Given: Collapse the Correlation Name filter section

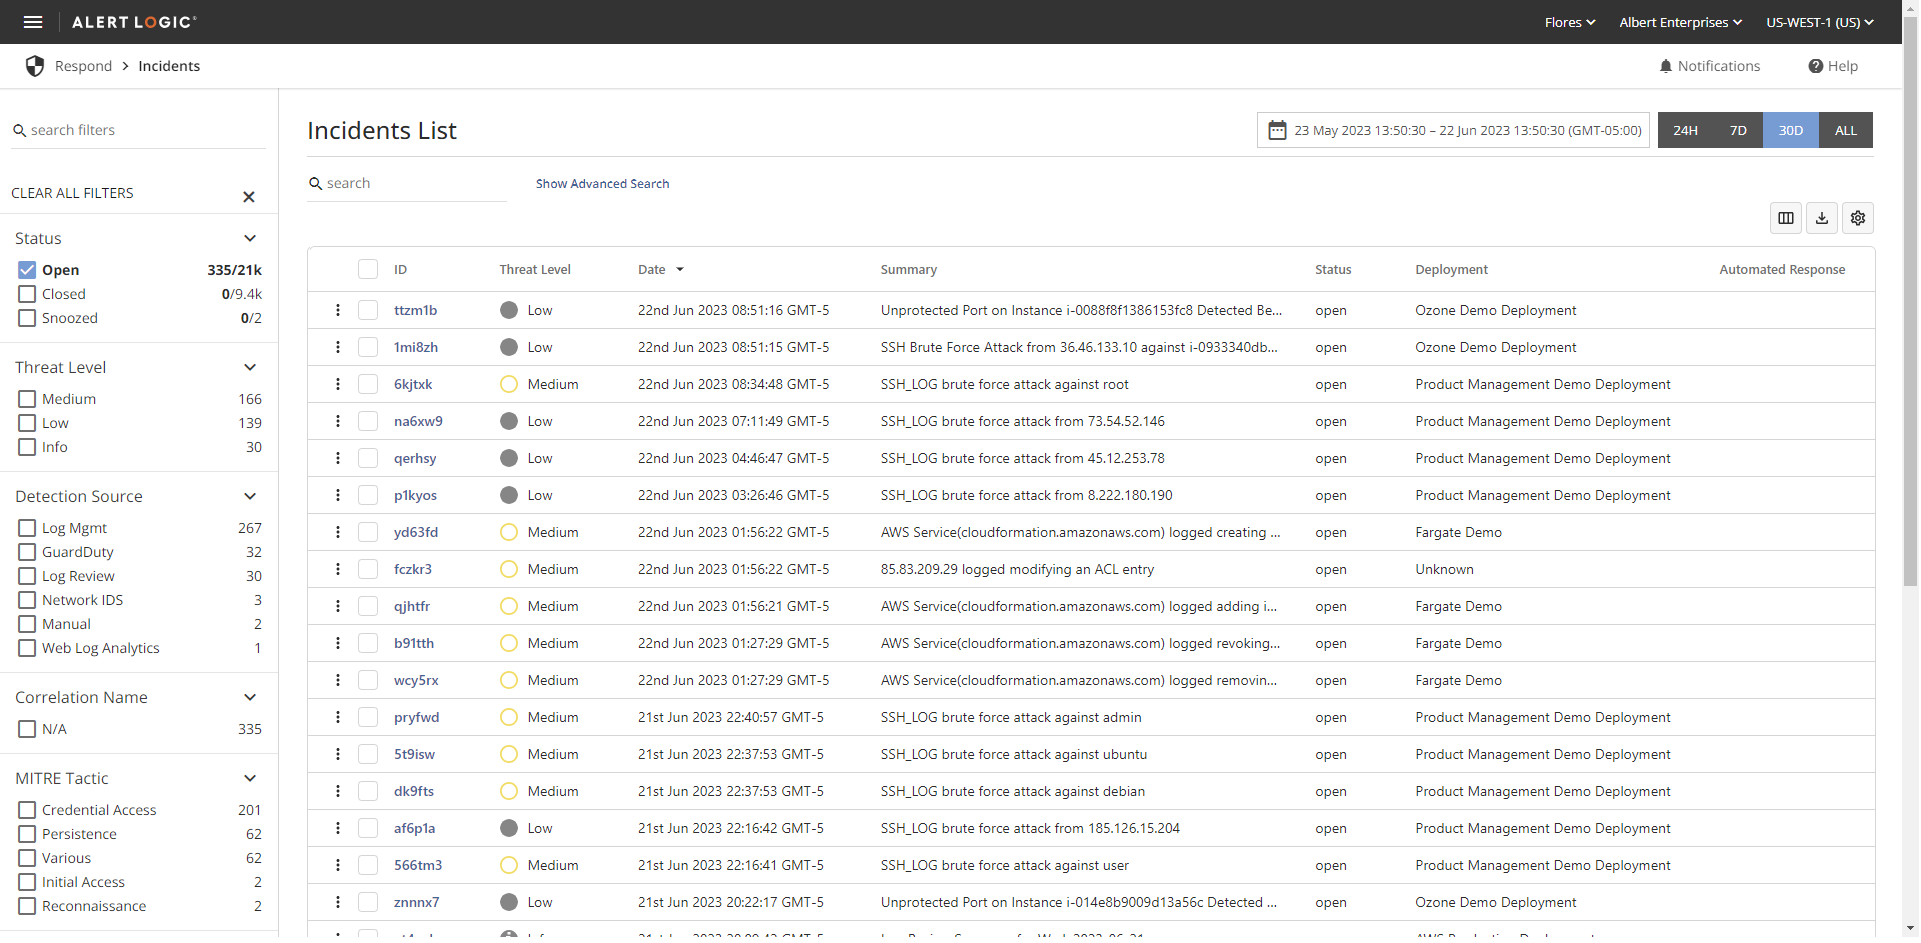Looking at the screenshot, I should (250, 697).
